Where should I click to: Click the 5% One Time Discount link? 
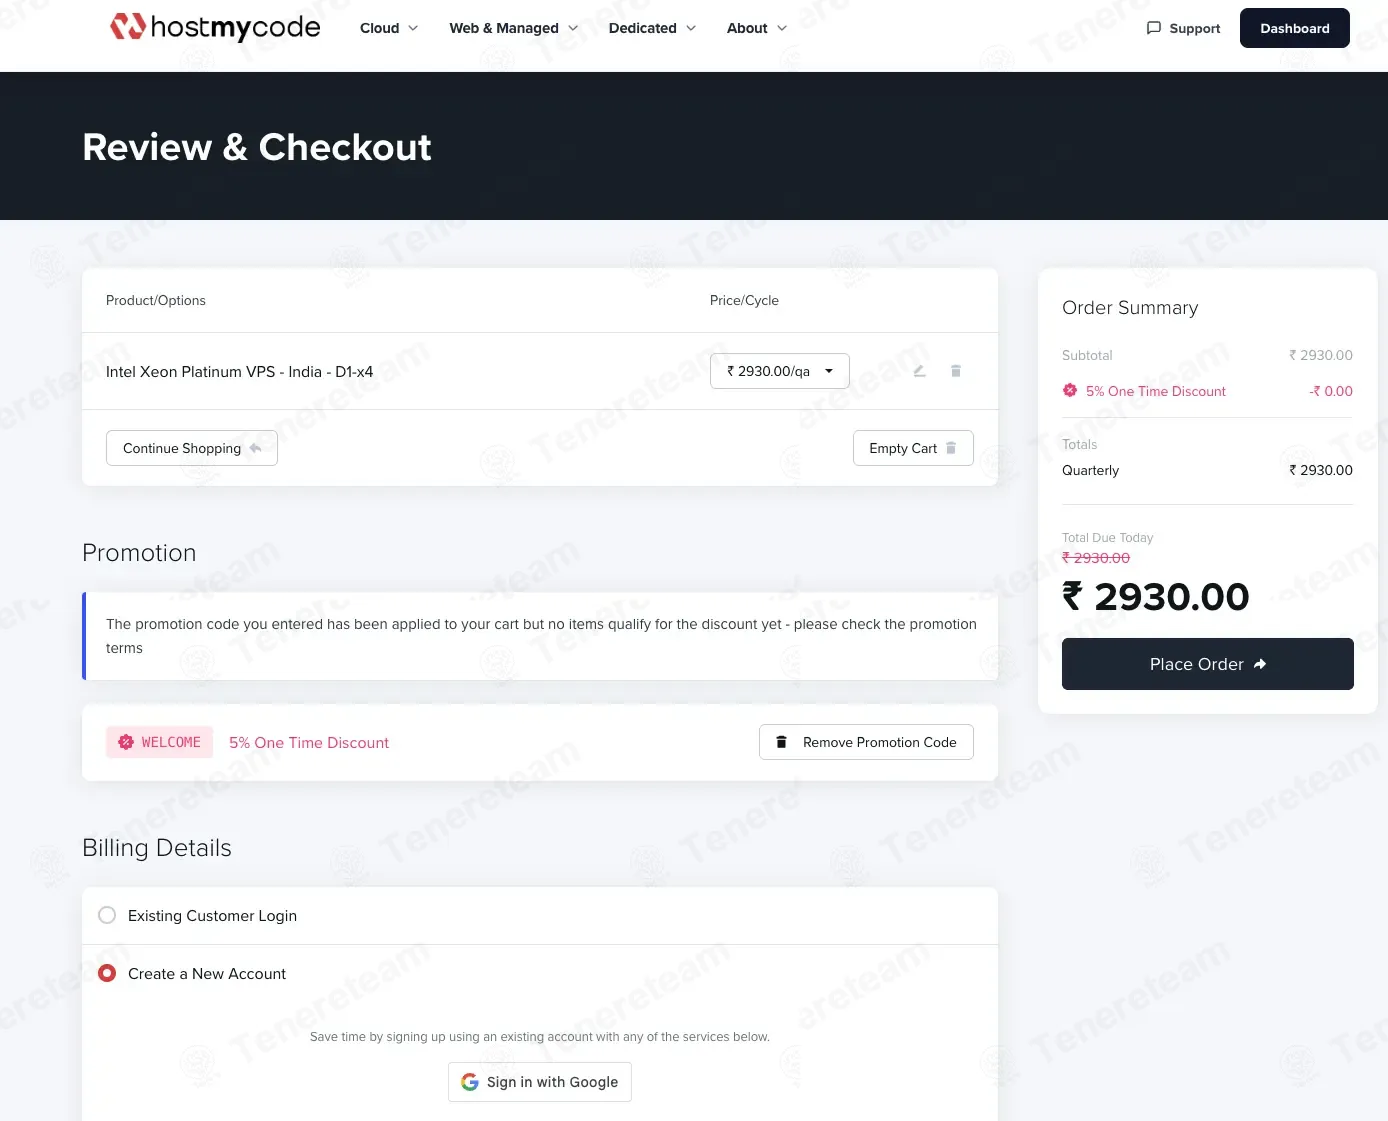pos(309,743)
